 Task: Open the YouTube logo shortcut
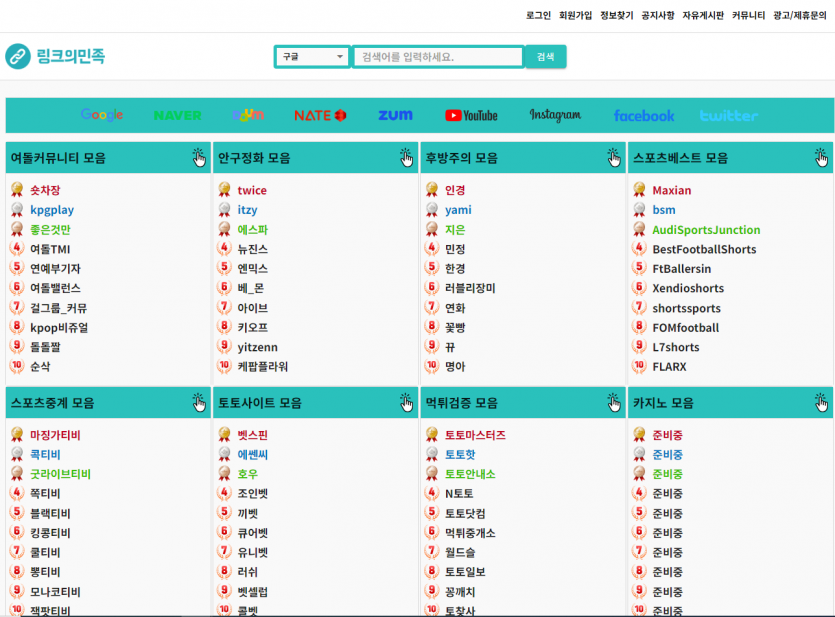(471, 116)
